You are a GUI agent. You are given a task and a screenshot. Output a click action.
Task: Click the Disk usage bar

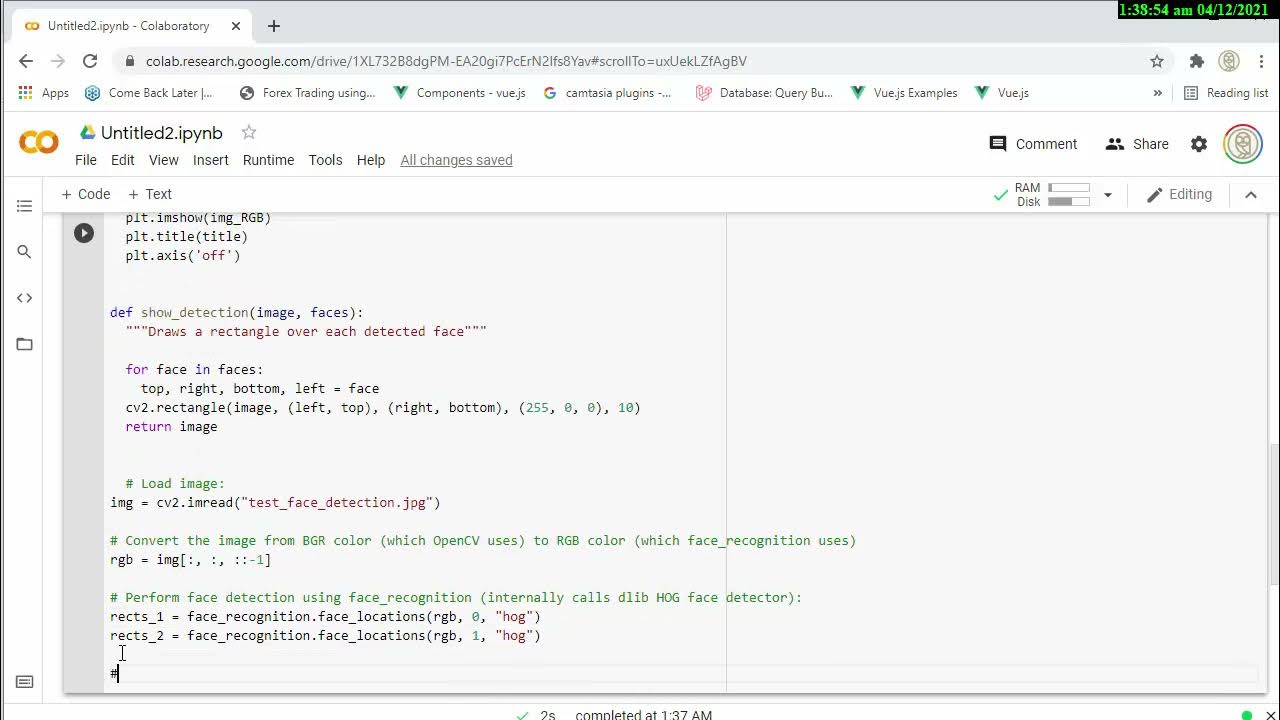(1069, 202)
